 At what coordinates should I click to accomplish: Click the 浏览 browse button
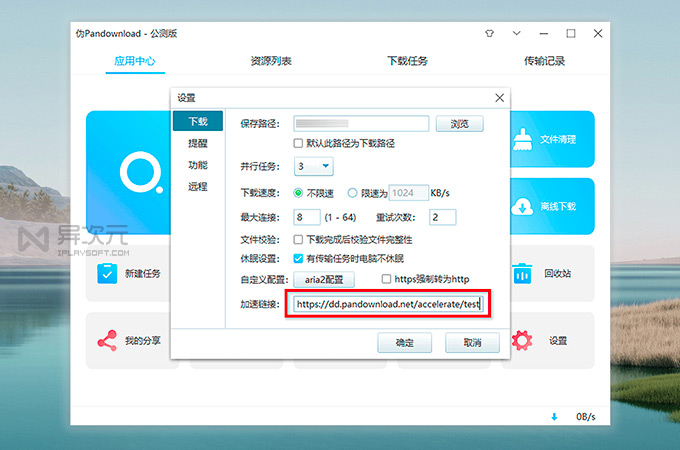pos(459,124)
